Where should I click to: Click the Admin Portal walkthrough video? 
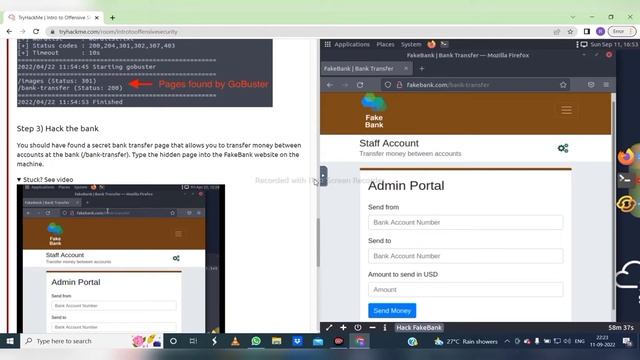[121, 259]
